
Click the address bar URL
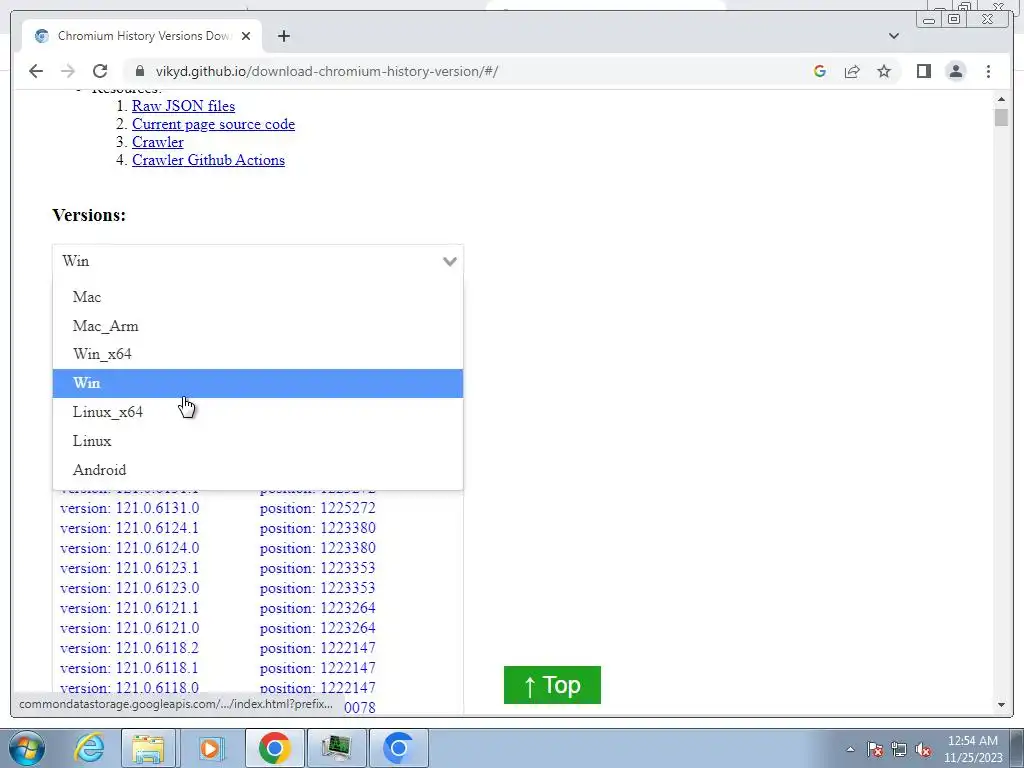pyautogui.click(x=327, y=71)
